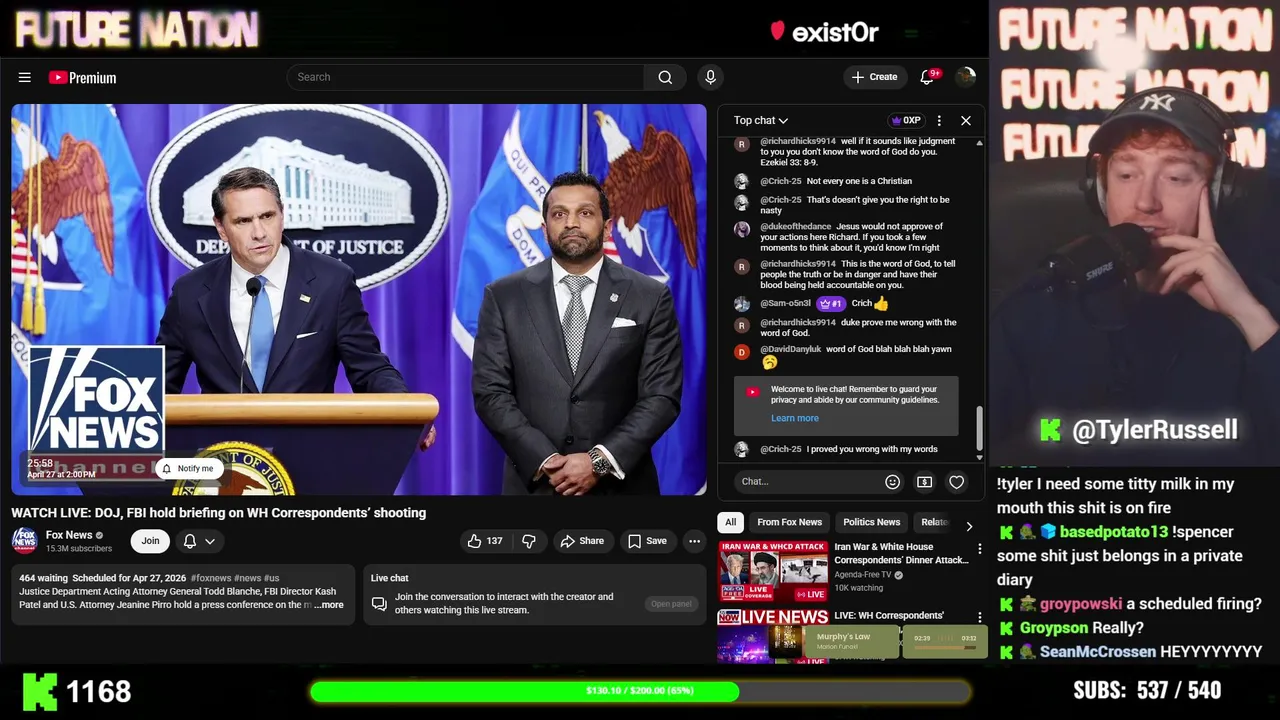Click the magnifying glass search button
This screenshot has width=1280, height=720.
pyautogui.click(x=665, y=77)
